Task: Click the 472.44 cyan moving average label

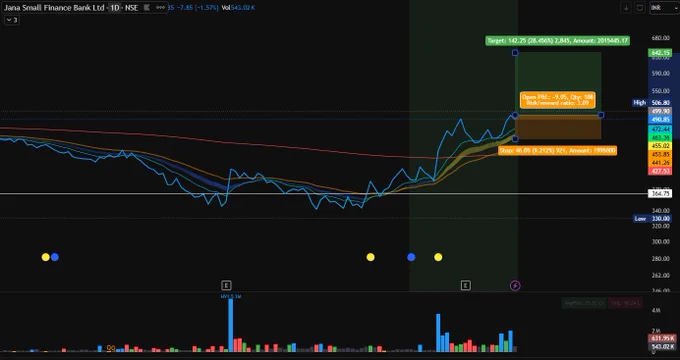Action: pyautogui.click(x=660, y=130)
